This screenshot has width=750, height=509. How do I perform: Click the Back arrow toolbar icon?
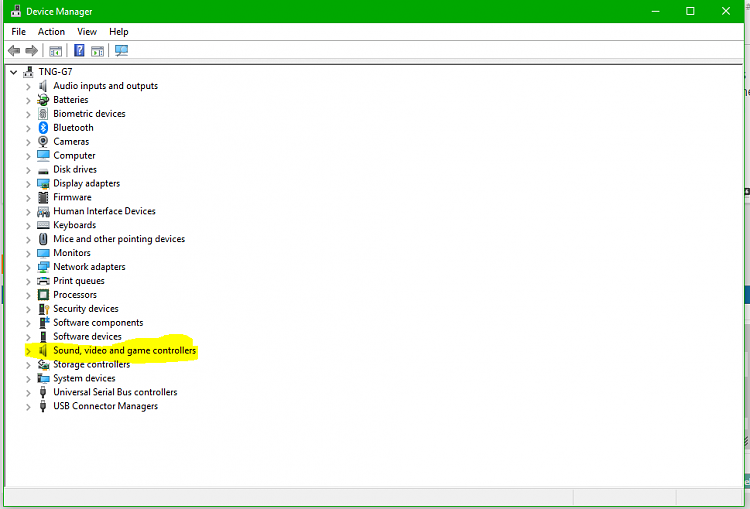tap(14, 50)
